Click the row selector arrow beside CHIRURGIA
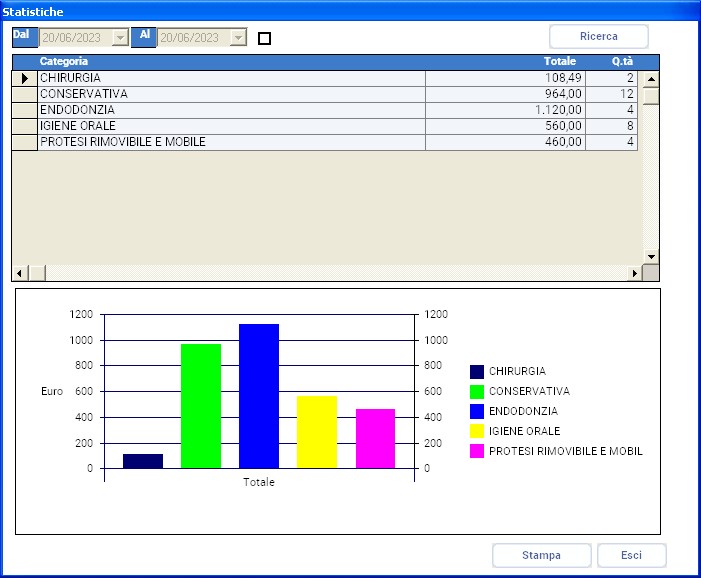Screen dimensions: 701x578 click(25, 78)
